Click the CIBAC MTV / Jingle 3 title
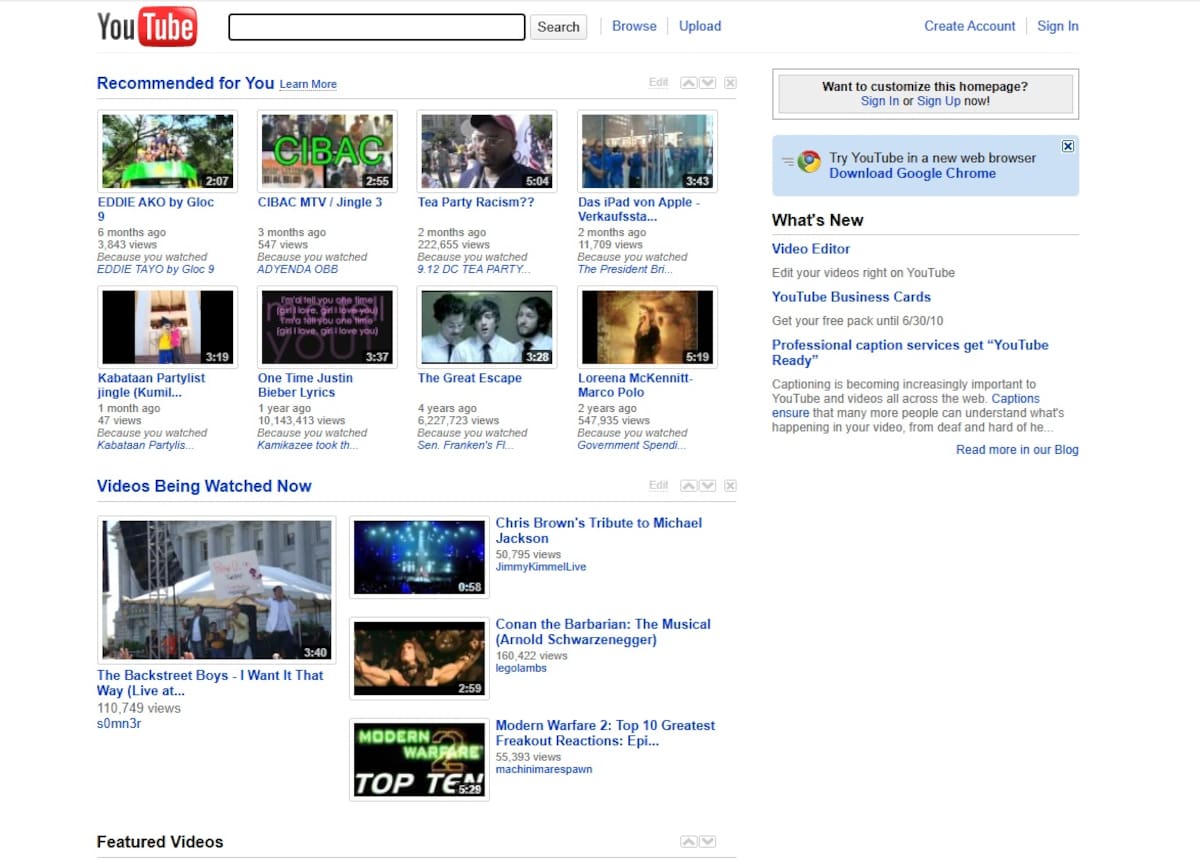Viewport: 1200px width, 860px height. 320,202
